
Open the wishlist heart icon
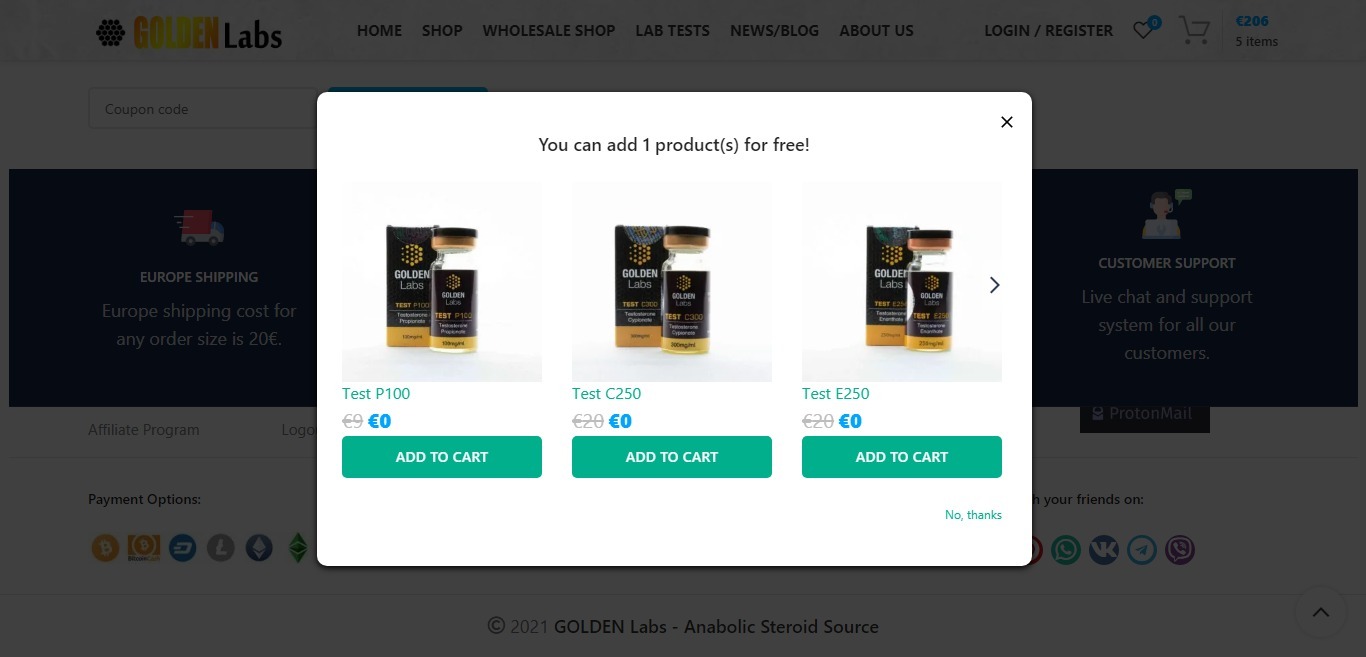point(1143,30)
